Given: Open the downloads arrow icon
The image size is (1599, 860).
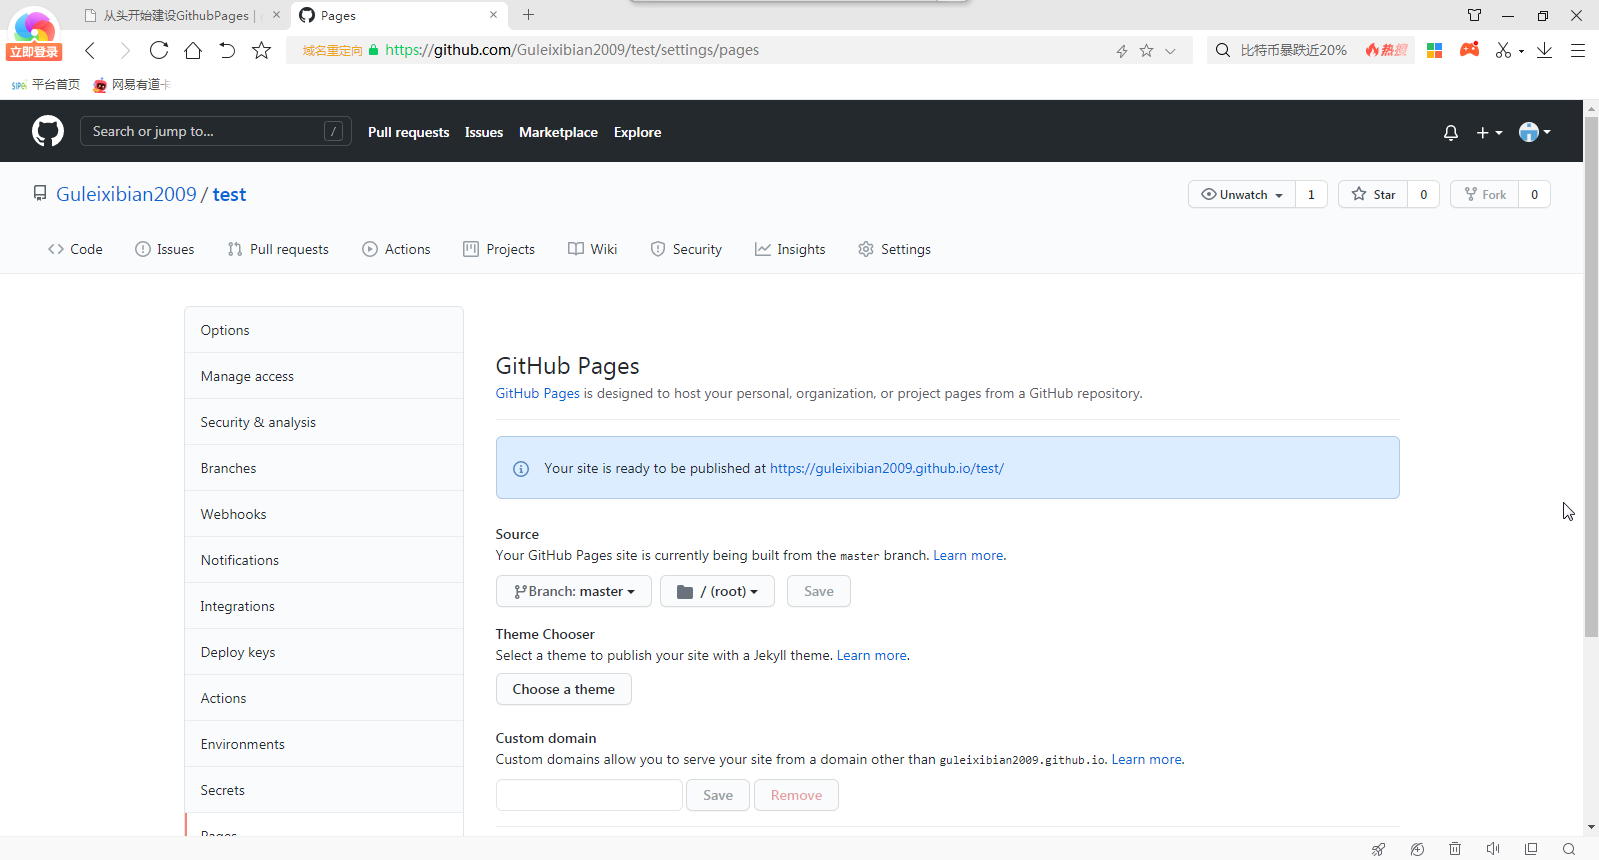Looking at the screenshot, I should 1544,50.
